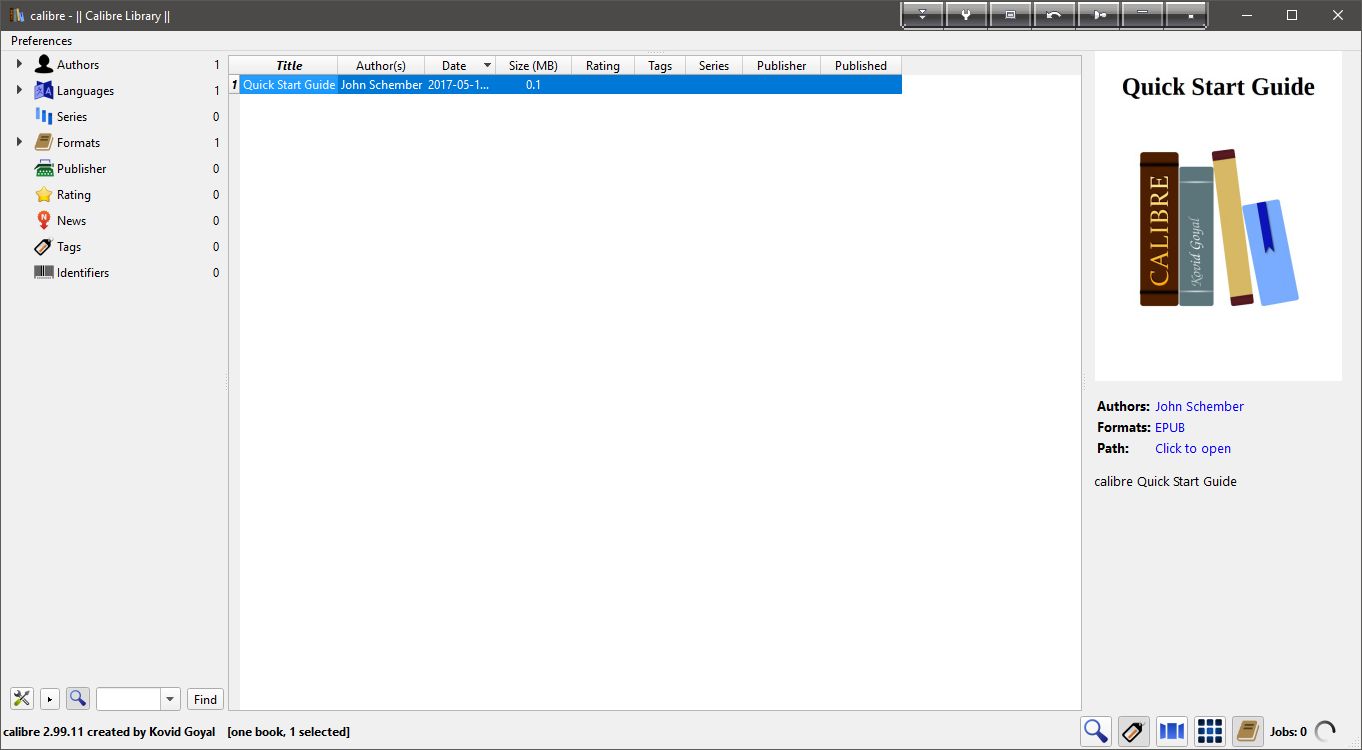Screen dimensions: 1362x750
Task: Expand the Authors category
Action: click(x=19, y=64)
